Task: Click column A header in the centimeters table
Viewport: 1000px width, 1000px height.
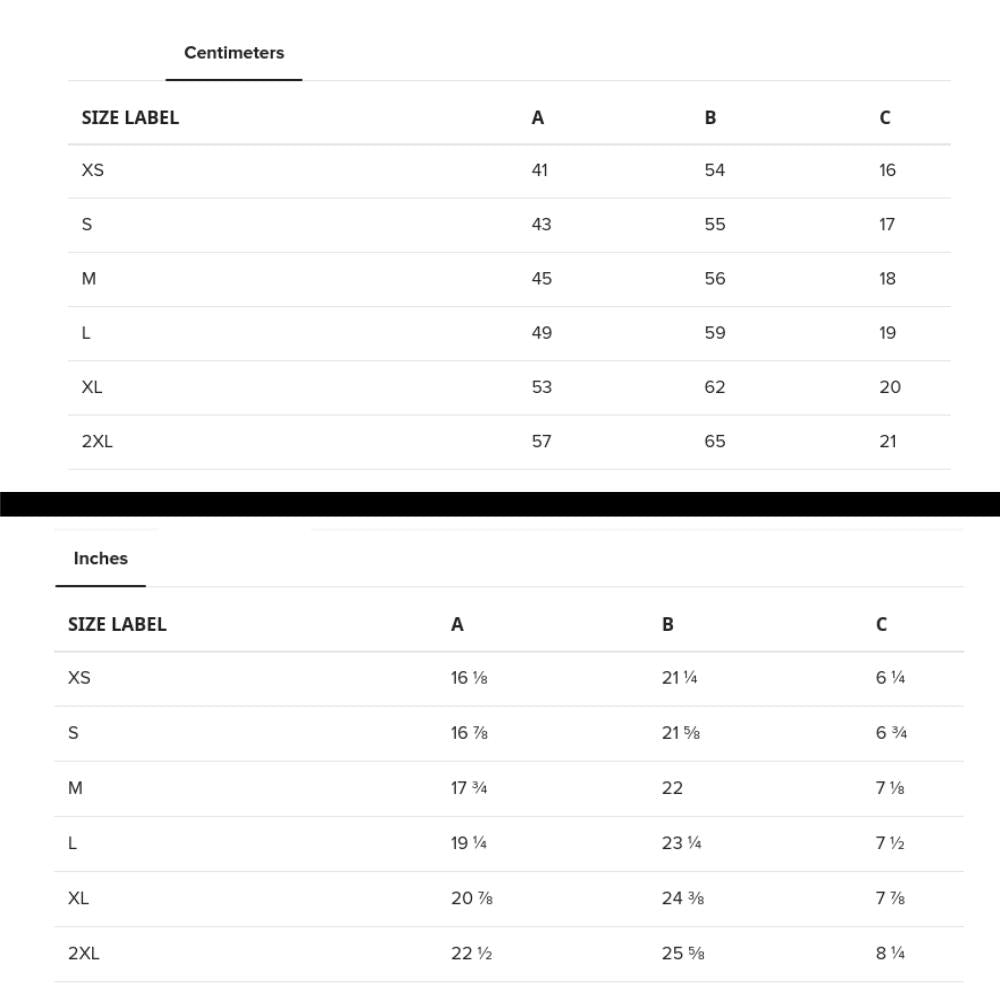Action: point(538,118)
